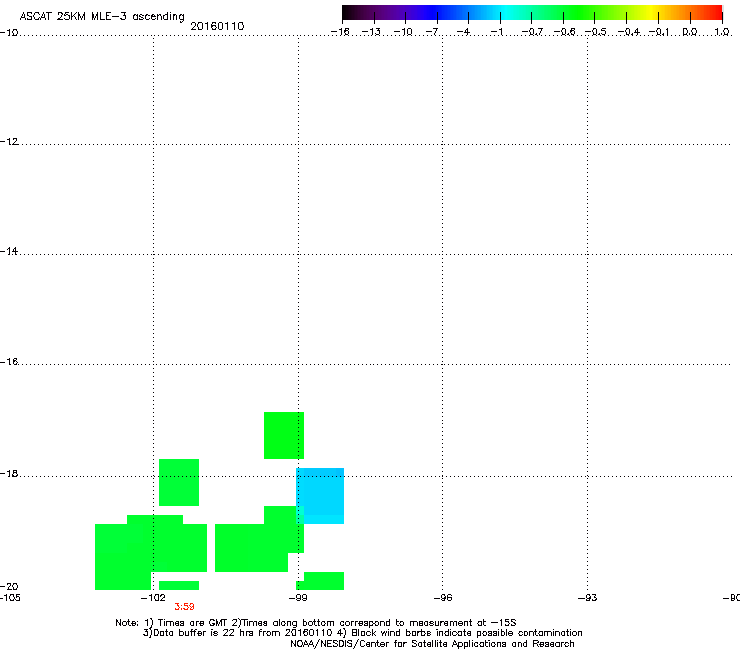Click the color scale bar legend
Viewport: 740px width, 650px height.
pos(532,13)
